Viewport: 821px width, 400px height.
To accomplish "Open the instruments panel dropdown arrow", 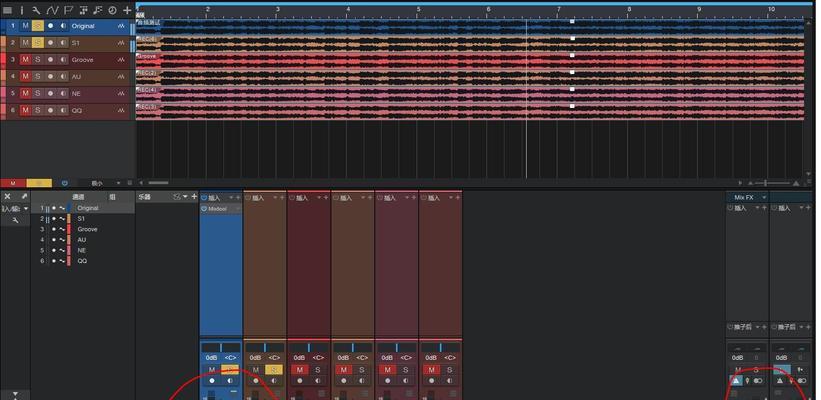I will (185, 197).
